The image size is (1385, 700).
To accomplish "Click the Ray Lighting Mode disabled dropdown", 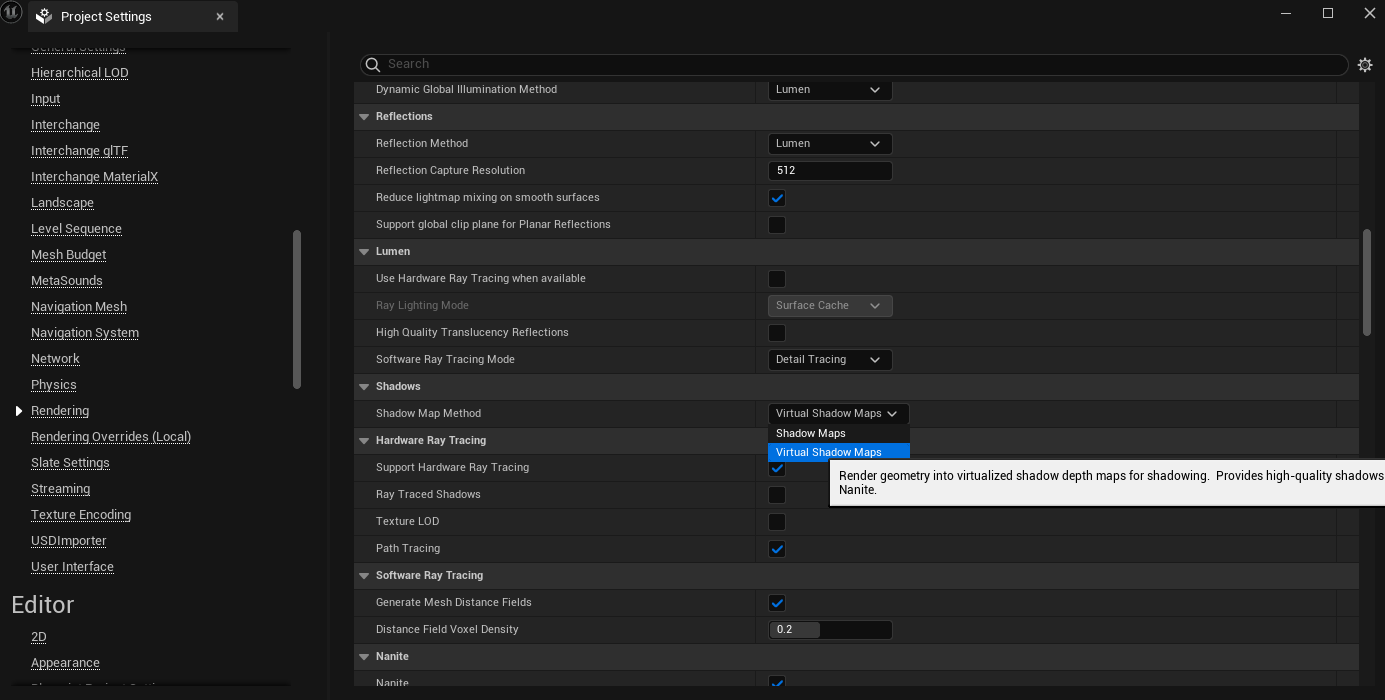I will pyautogui.click(x=830, y=306).
